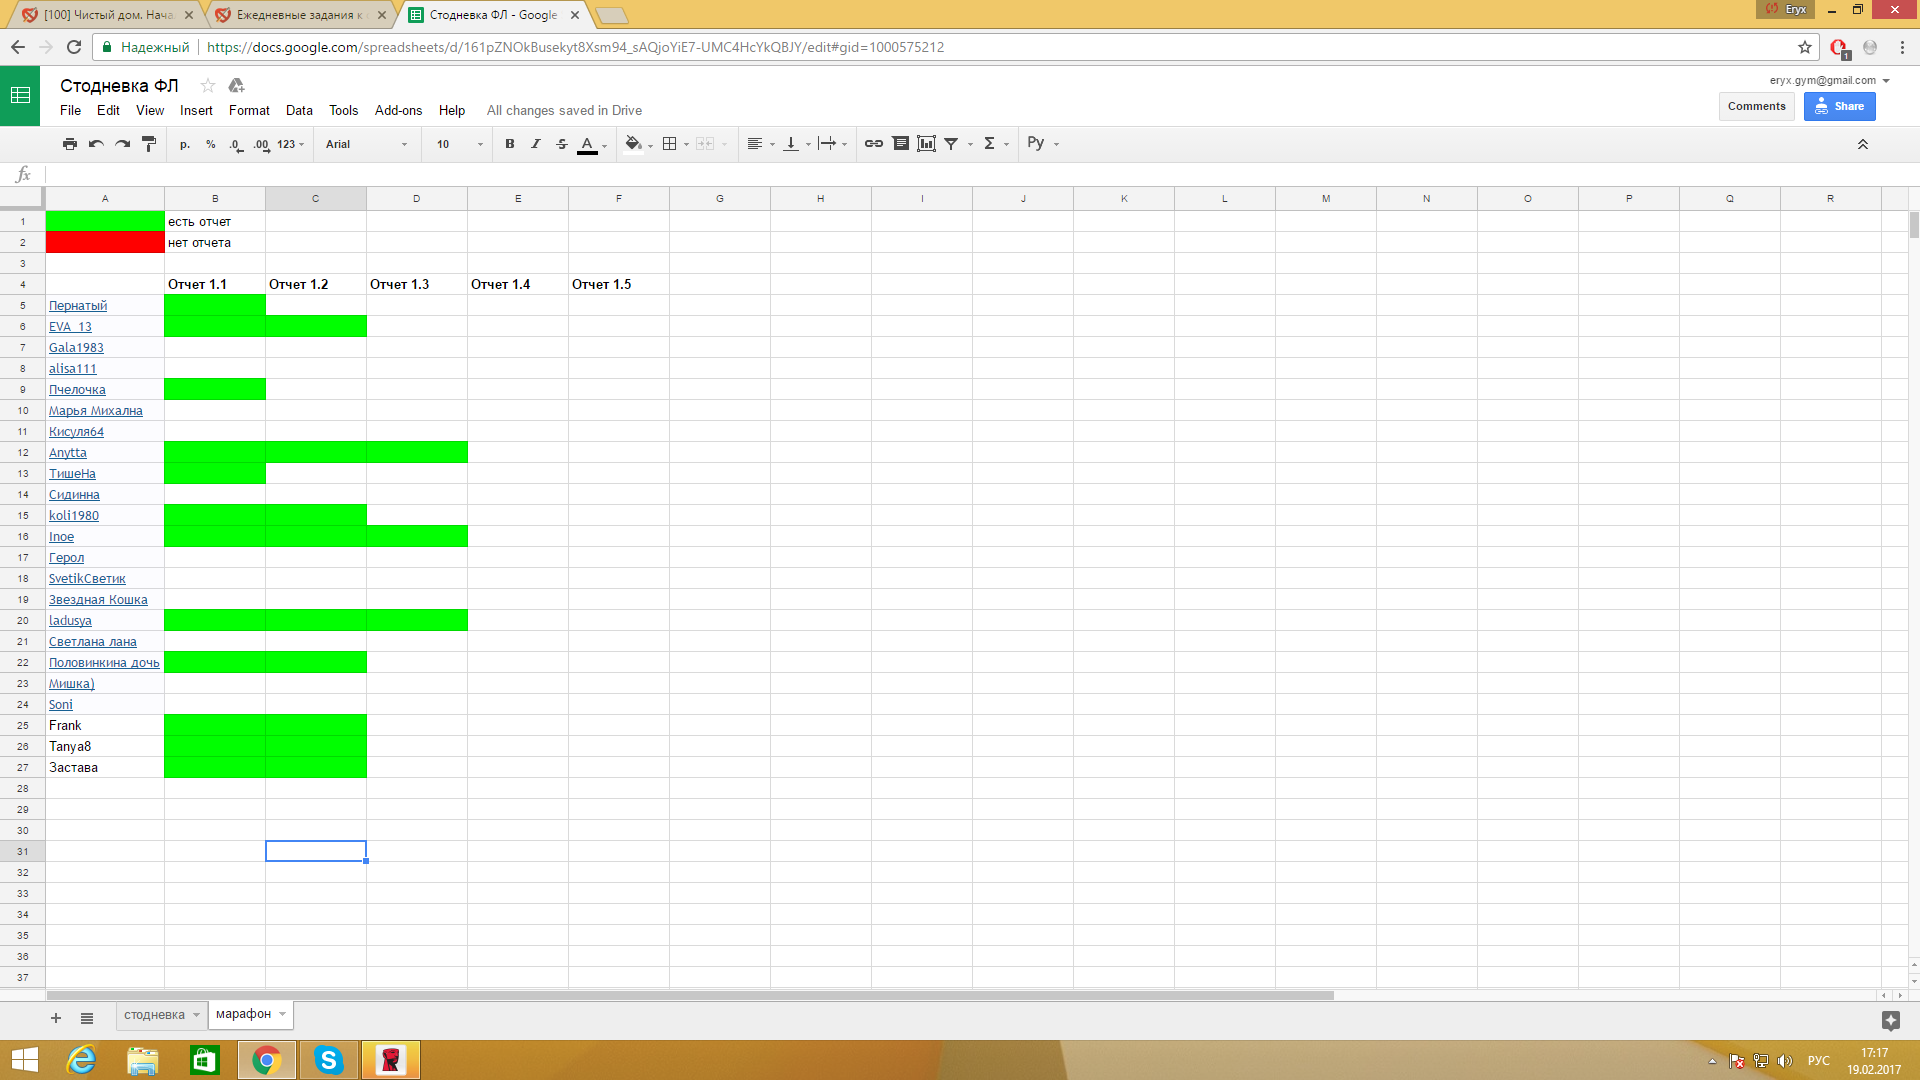
Task: Star the Стодневка ФЛ document
Action: point(208,86)
